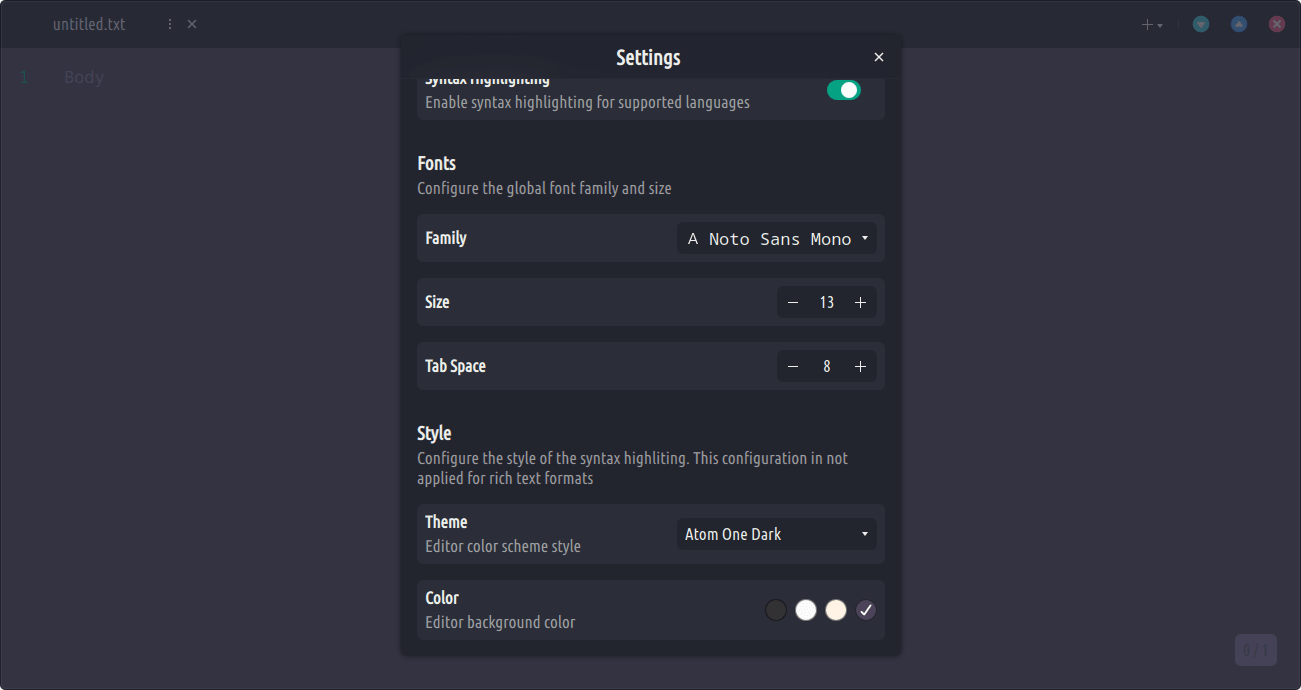Click the font Size value field

click(x=826, y=302)
